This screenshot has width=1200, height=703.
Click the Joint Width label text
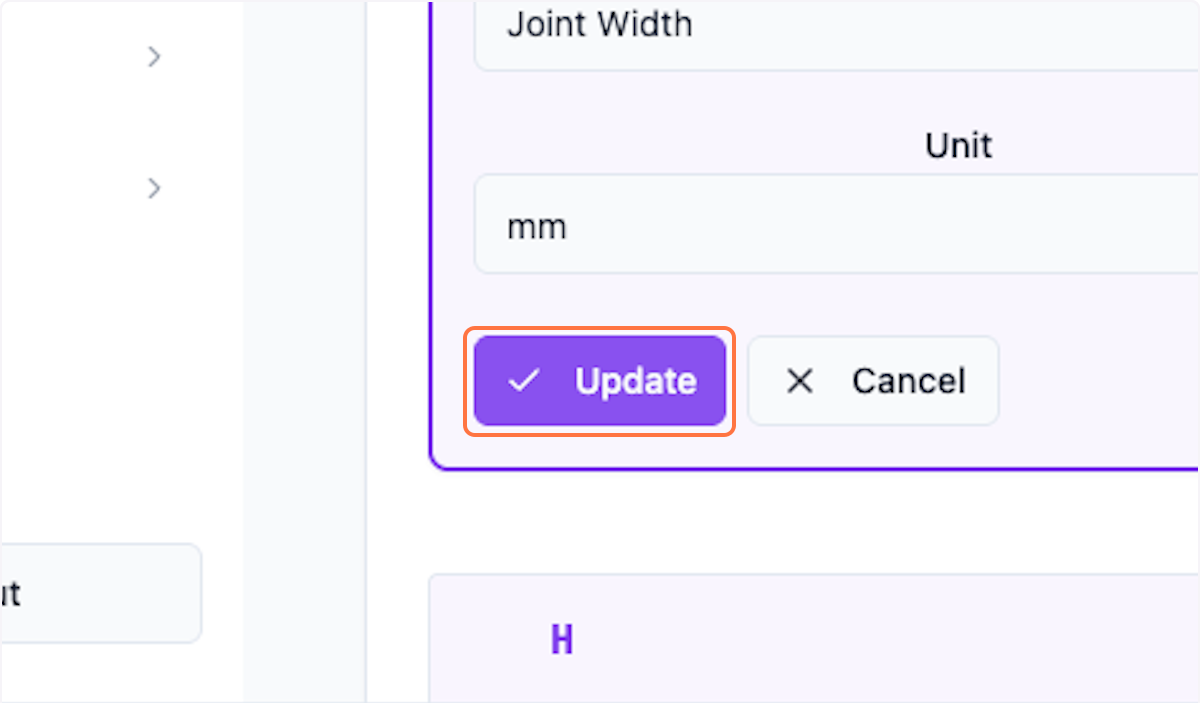click(600, 25)
